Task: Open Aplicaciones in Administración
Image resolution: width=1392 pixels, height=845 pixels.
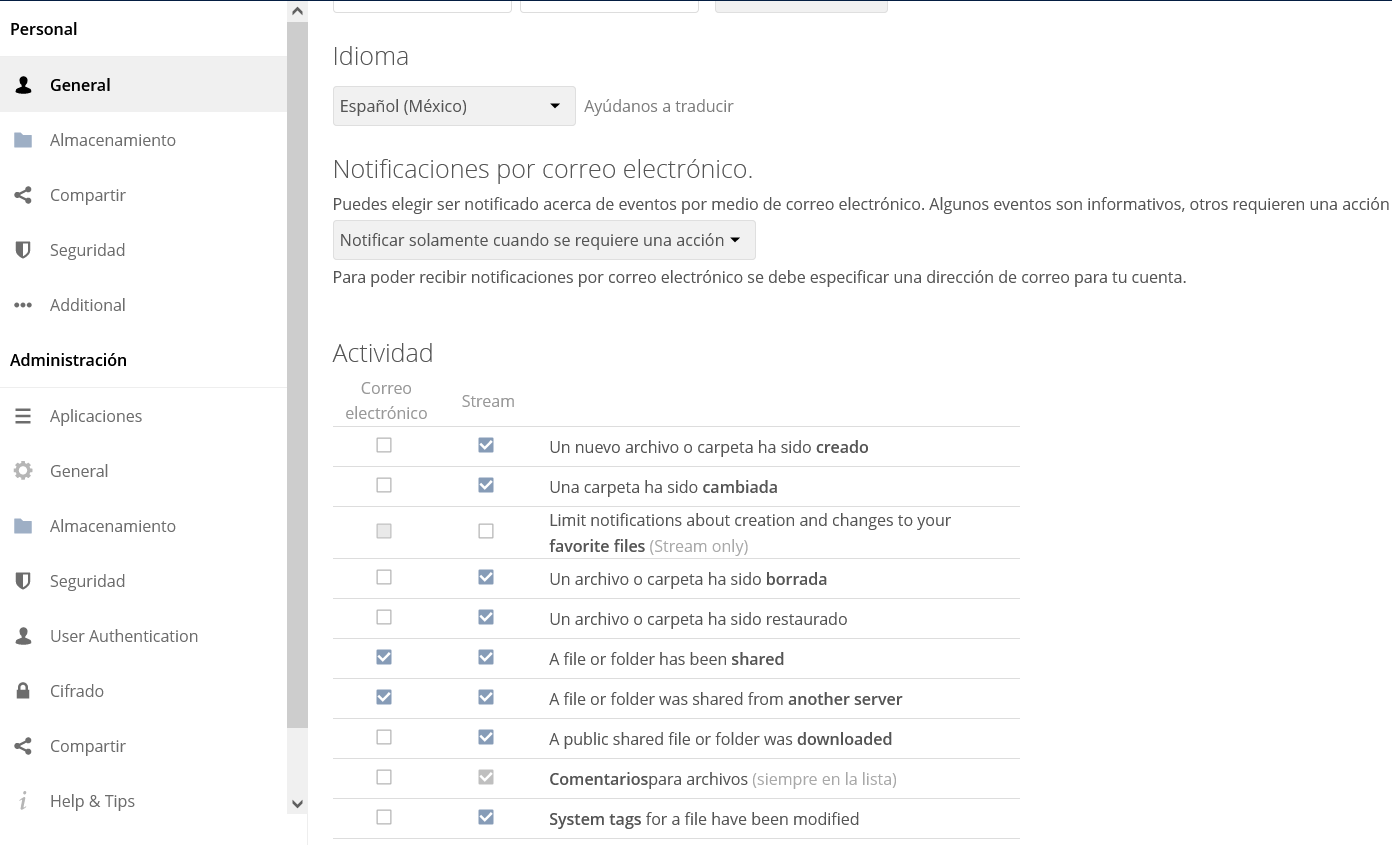Action: 143,416
